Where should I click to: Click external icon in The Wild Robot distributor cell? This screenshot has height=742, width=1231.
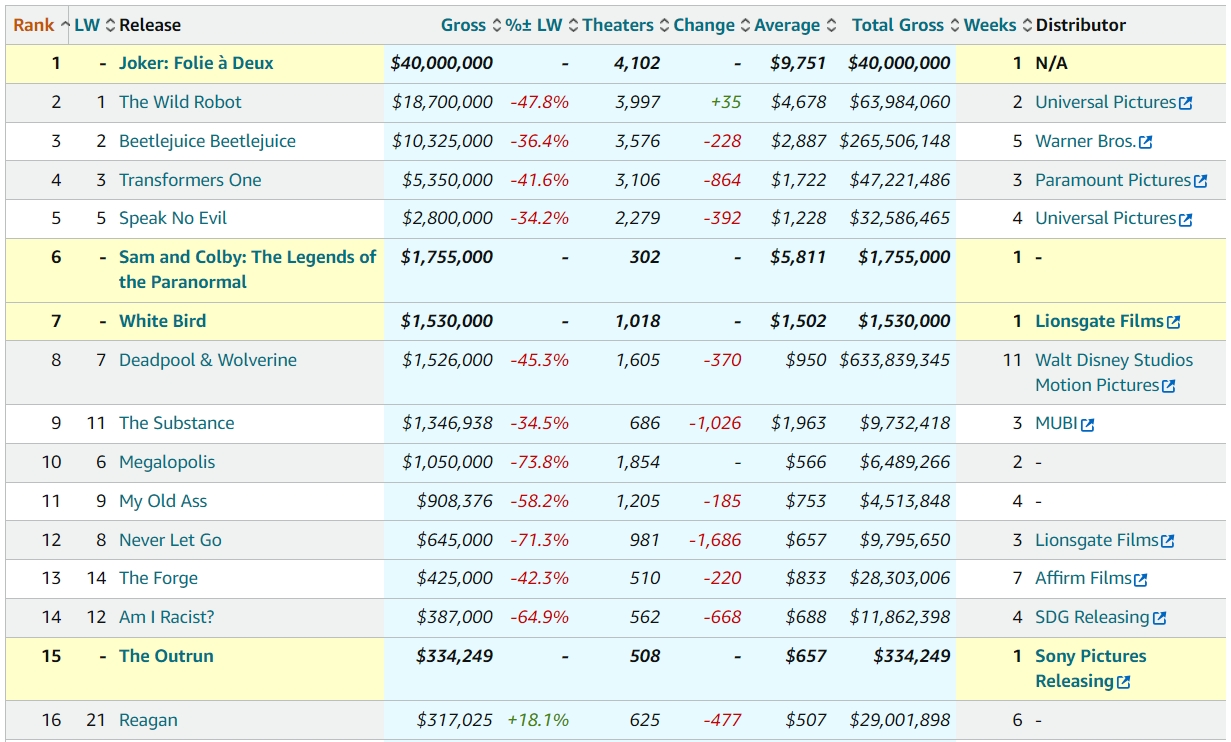pyautogui.click(x=1186, y=103)
